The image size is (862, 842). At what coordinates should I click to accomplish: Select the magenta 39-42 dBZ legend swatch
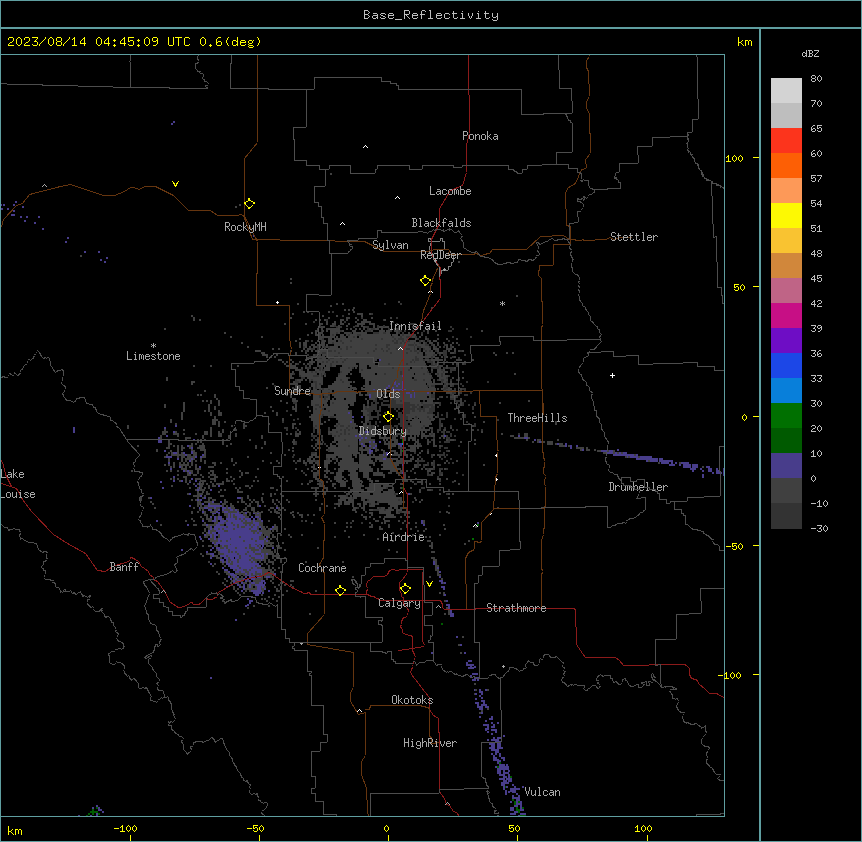[786, 315]
